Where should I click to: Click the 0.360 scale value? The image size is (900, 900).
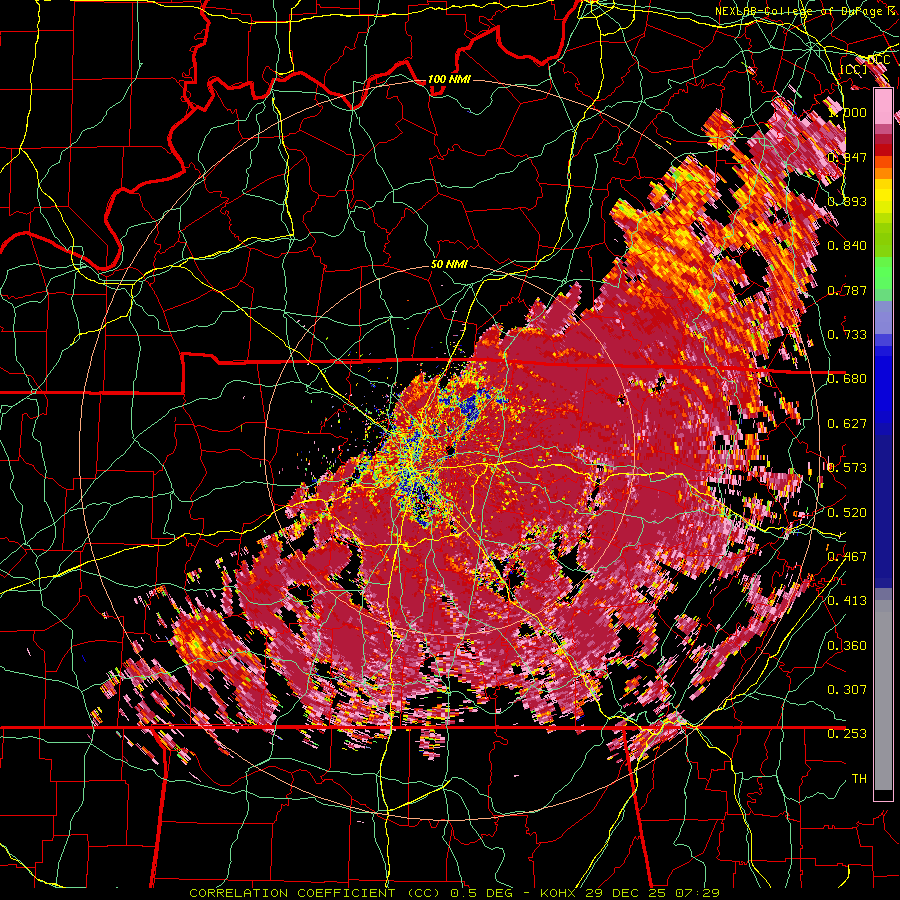[847, 646]
